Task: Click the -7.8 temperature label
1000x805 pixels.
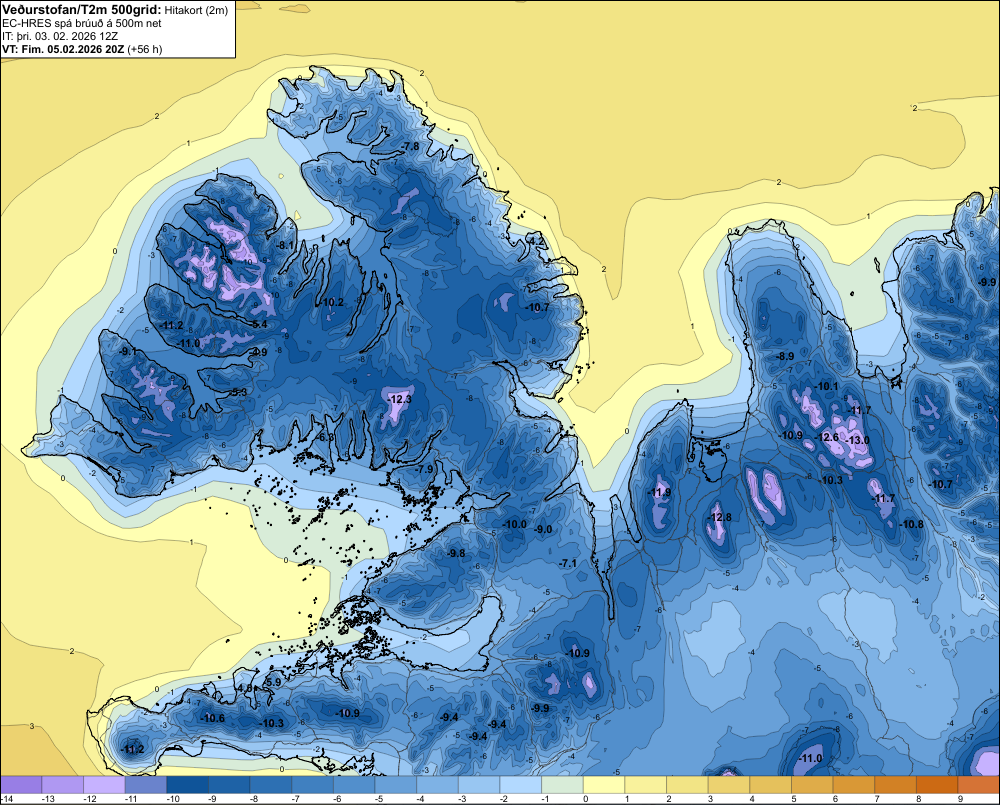Action: [x=410, y=146]
